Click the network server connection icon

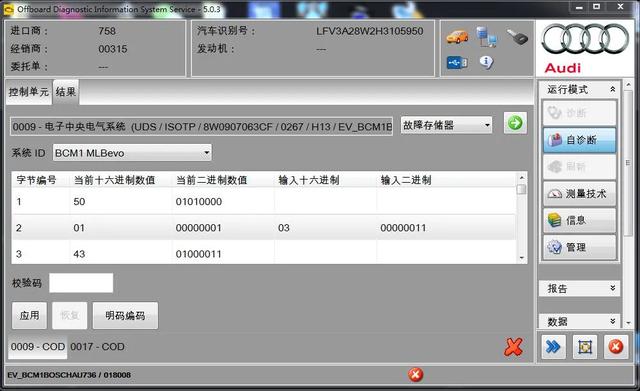click(486, 37)
